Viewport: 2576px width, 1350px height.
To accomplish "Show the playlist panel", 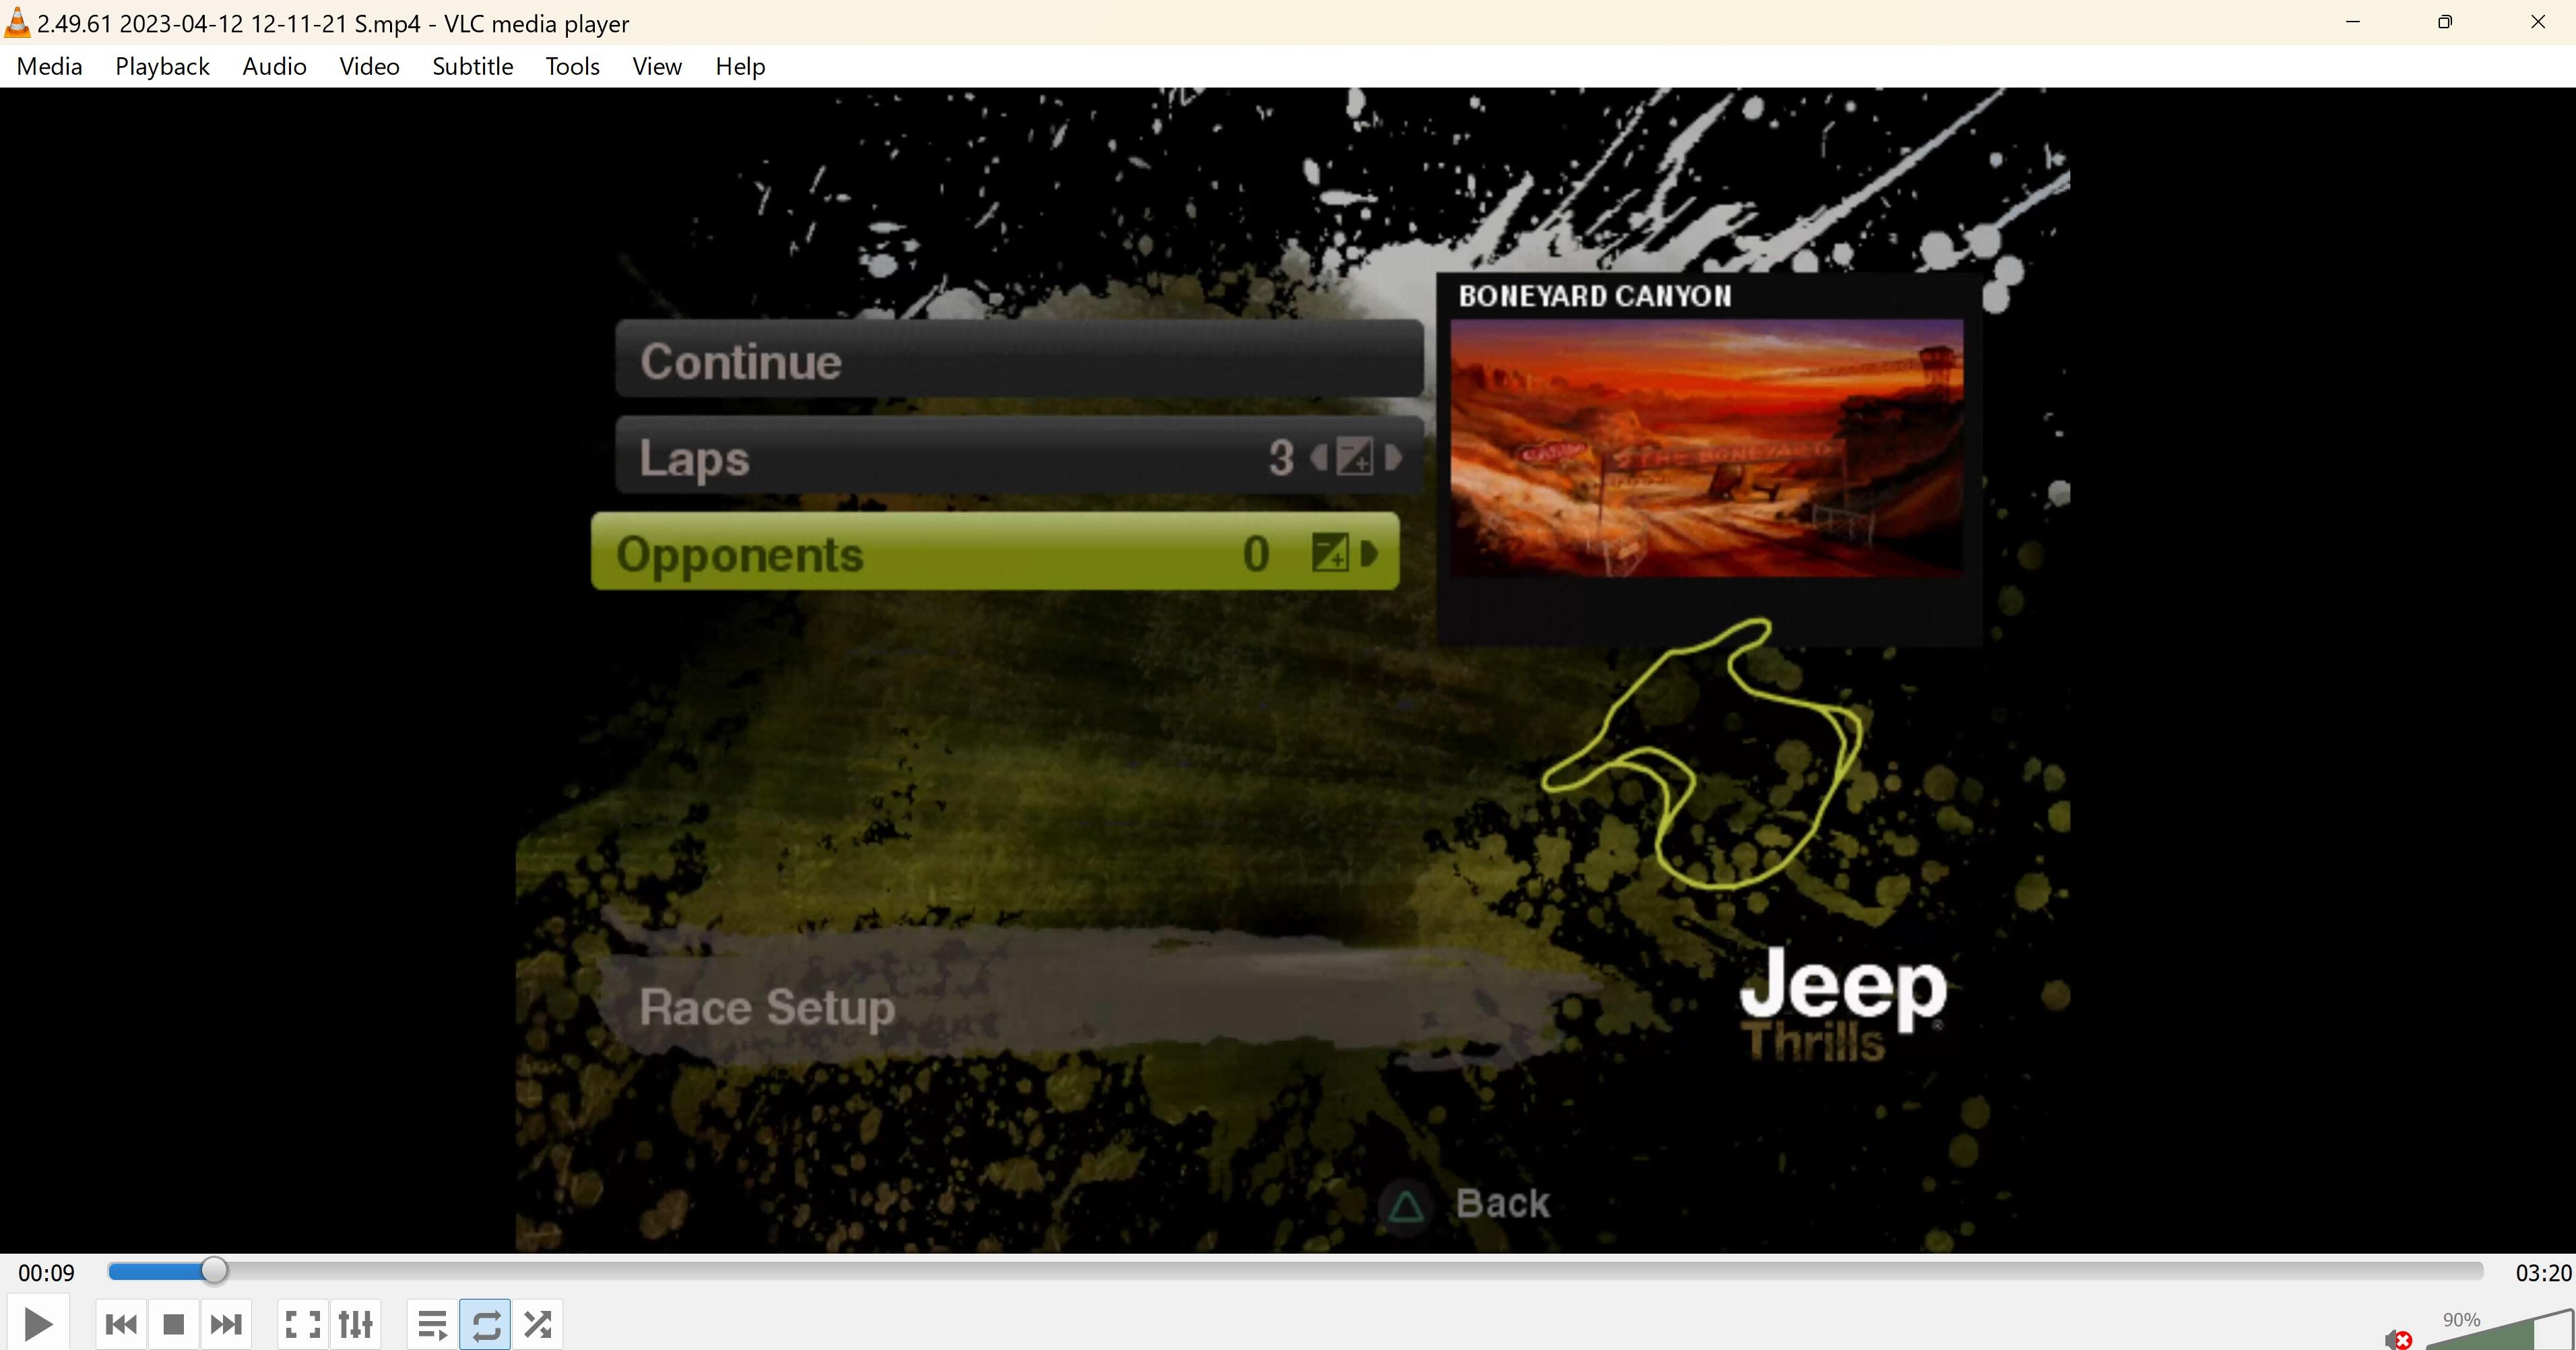I will (x=432, y=1324).
